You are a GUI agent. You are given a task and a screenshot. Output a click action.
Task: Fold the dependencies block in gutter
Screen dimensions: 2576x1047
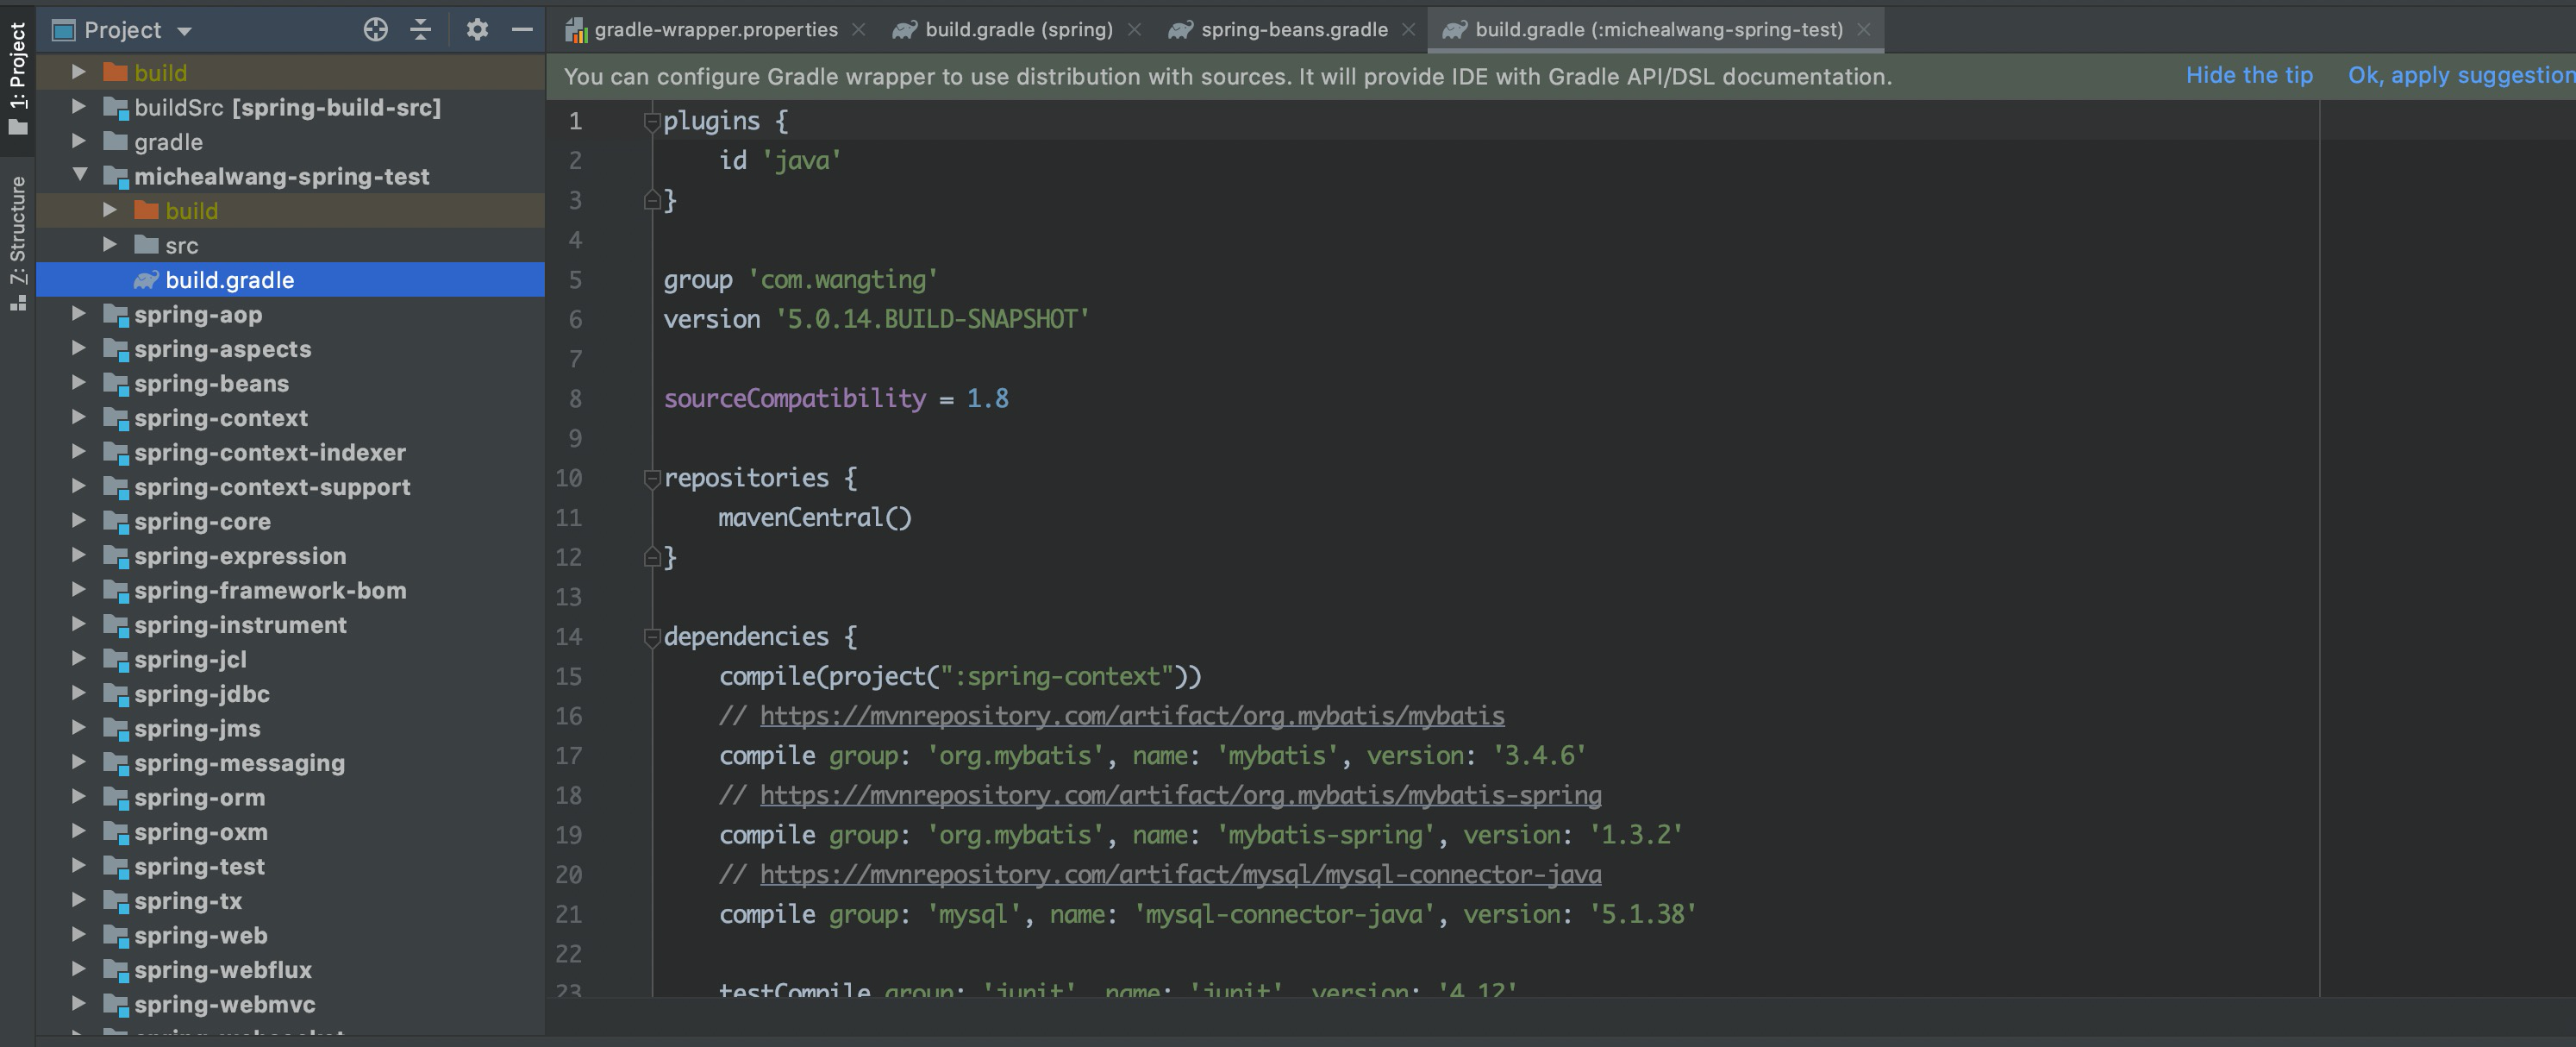(652, 637)
